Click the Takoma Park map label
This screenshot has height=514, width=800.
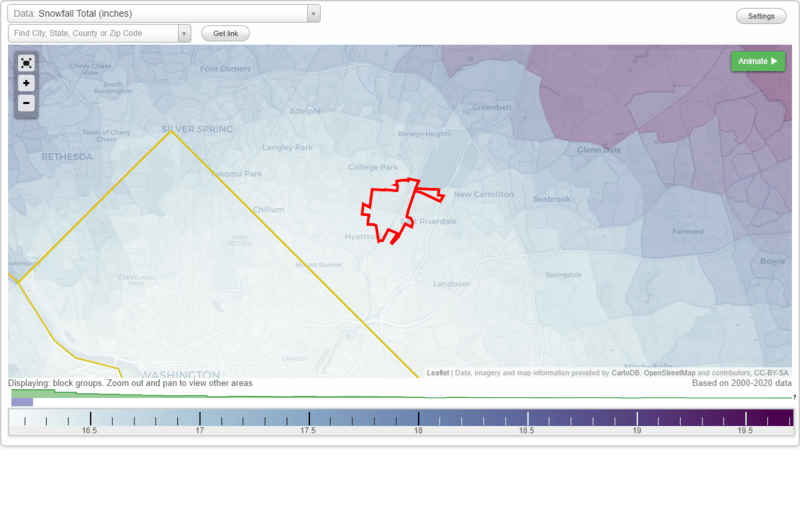click(x=237, y=174)
